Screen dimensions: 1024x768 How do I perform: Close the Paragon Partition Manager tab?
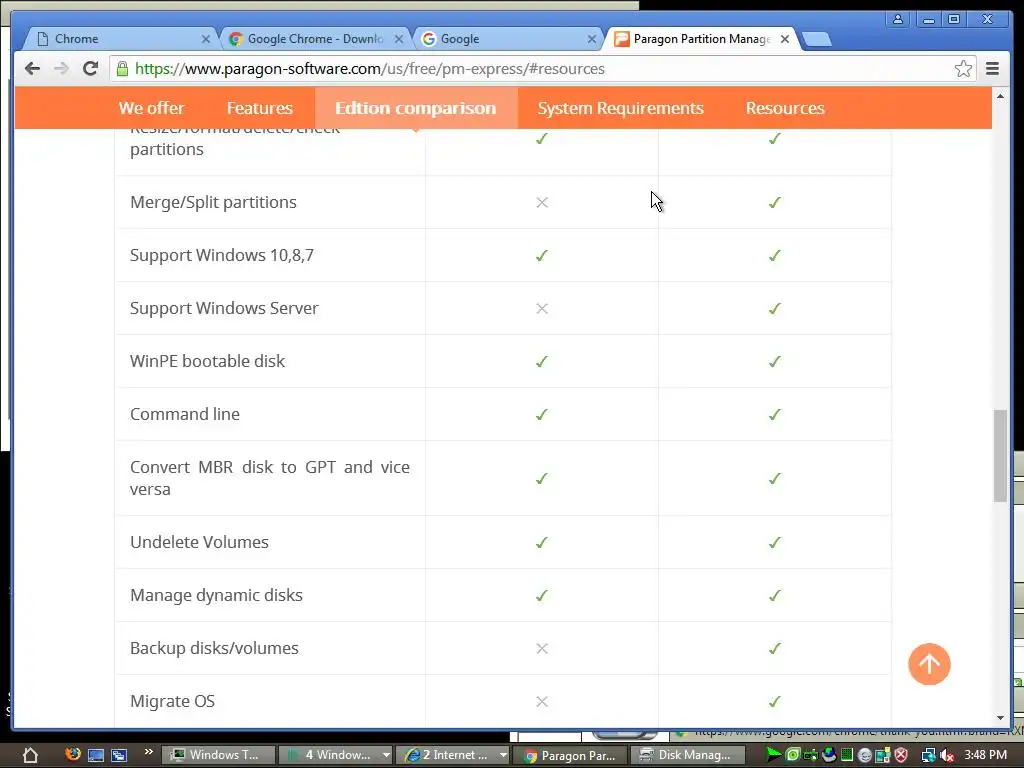click(785, 39)
